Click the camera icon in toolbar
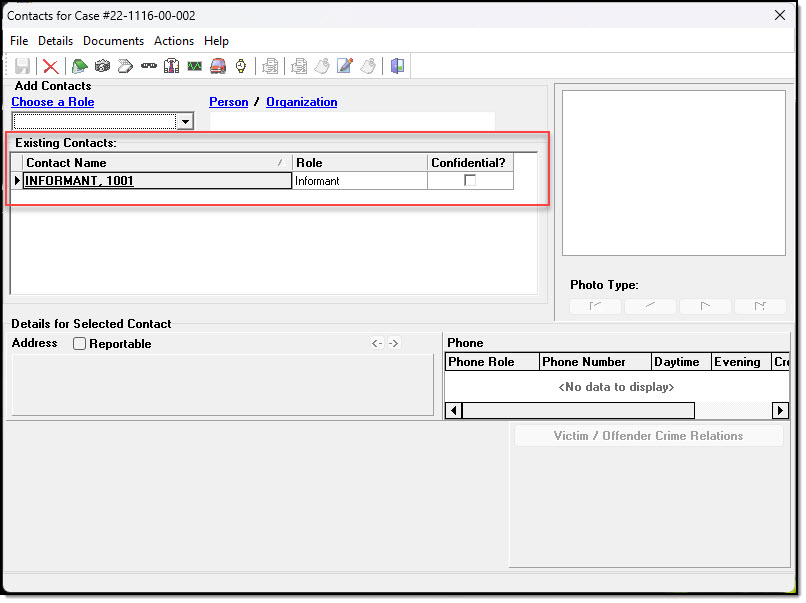The image size is (806, 603). coord(102,67)
